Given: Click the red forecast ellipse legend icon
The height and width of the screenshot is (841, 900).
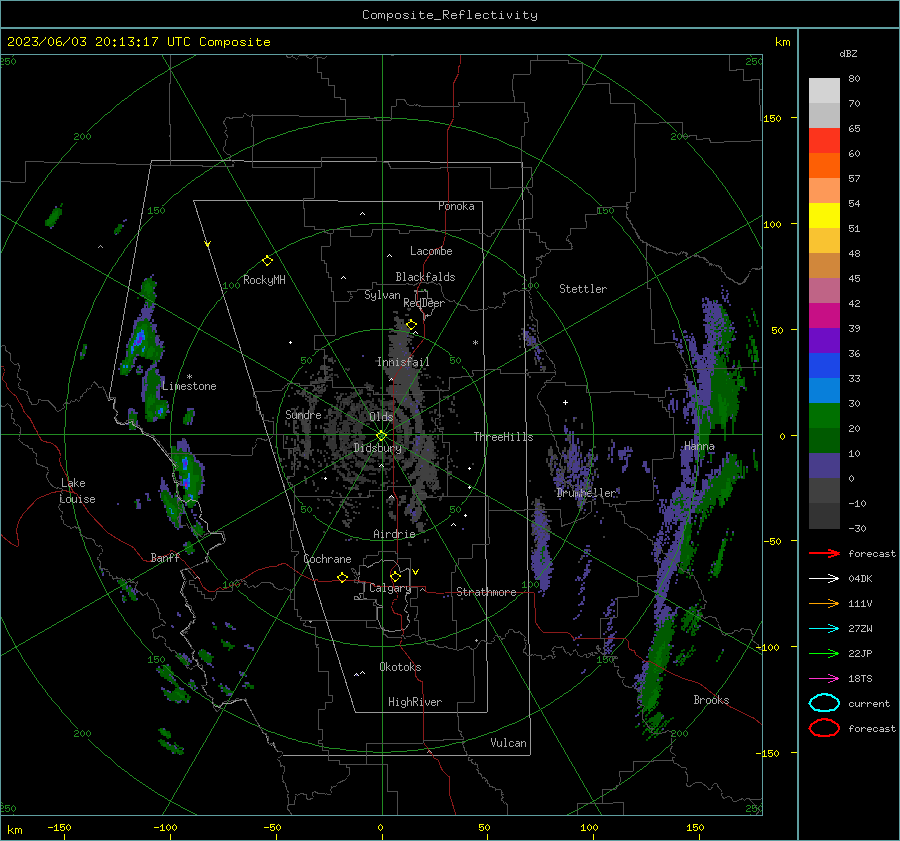Looking at the screenshot, I should coord(824,728).
